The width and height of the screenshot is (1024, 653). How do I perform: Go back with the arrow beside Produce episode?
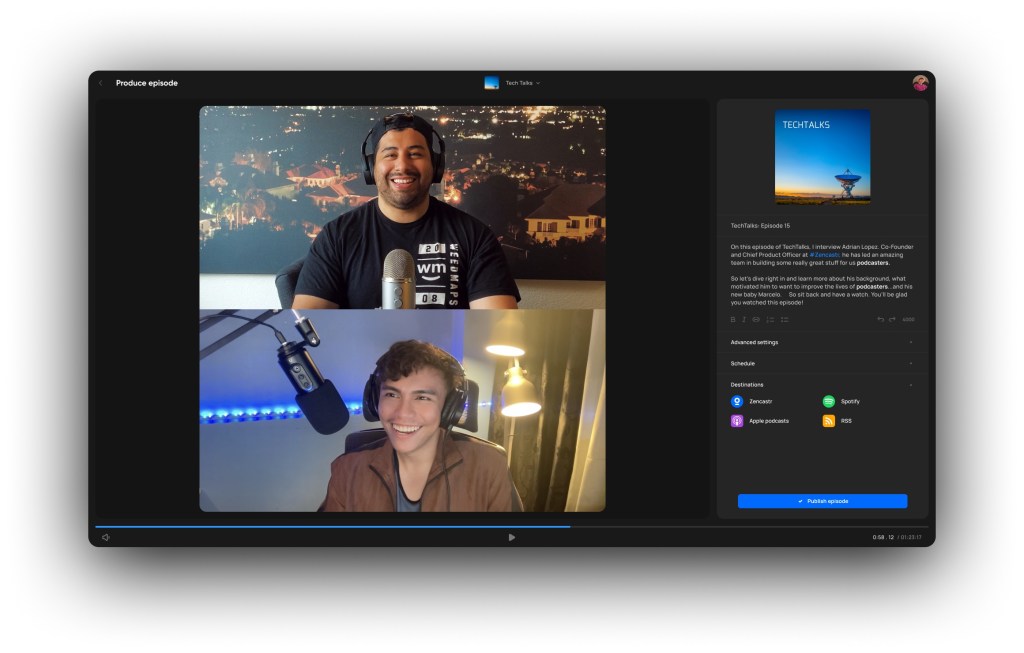(x=101, y=83)
